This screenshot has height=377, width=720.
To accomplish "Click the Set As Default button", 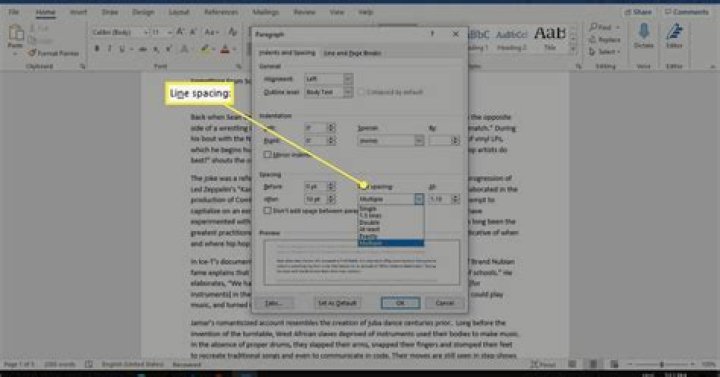I will (337, 303).
